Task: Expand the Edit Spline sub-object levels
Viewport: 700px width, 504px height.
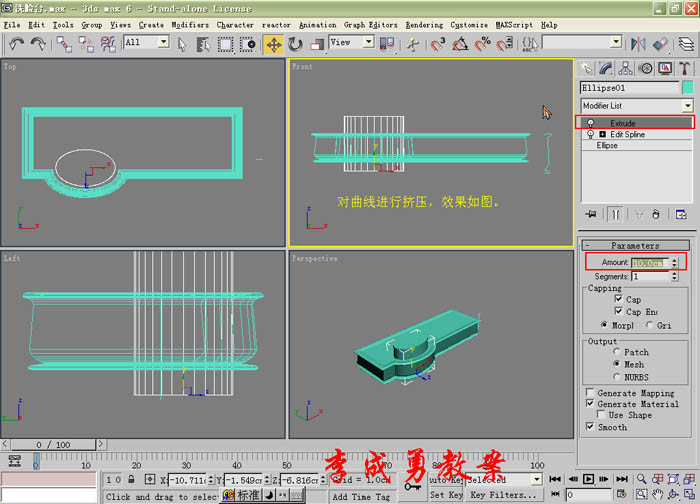Action: point(602,134)
